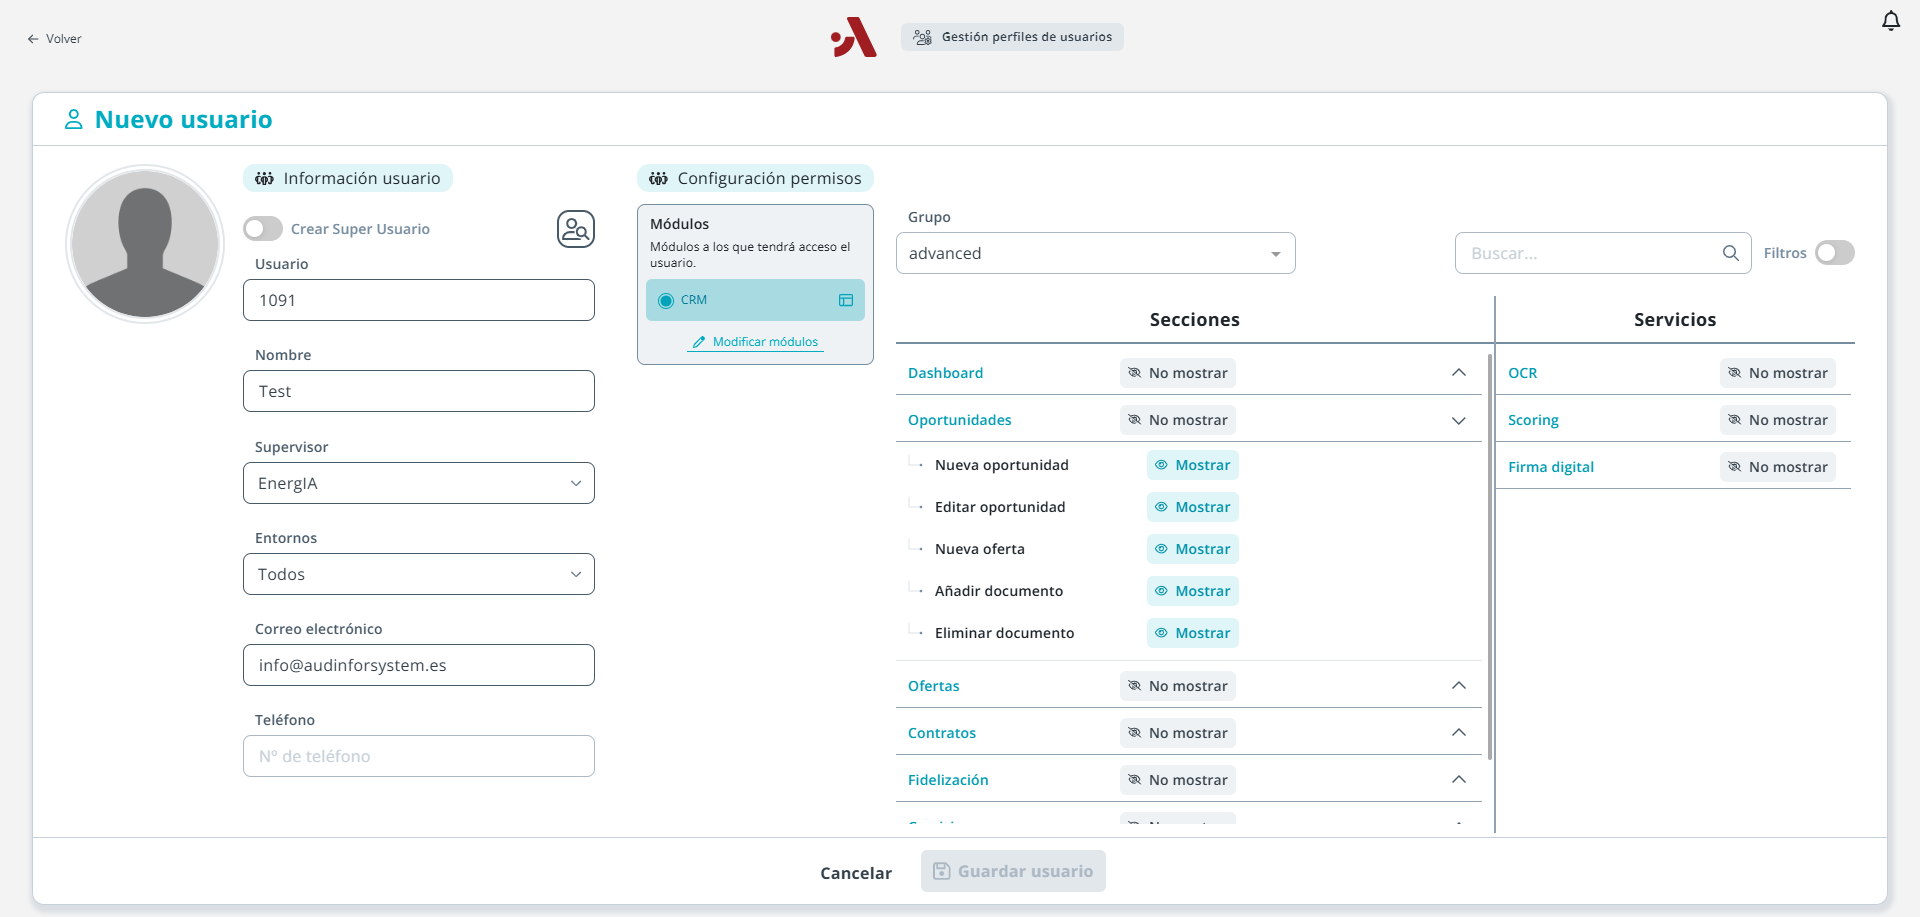This screenshot has height=917, width=1920.
Task: Open the Grupo dropdown showing advanced
Action: 1095,253
